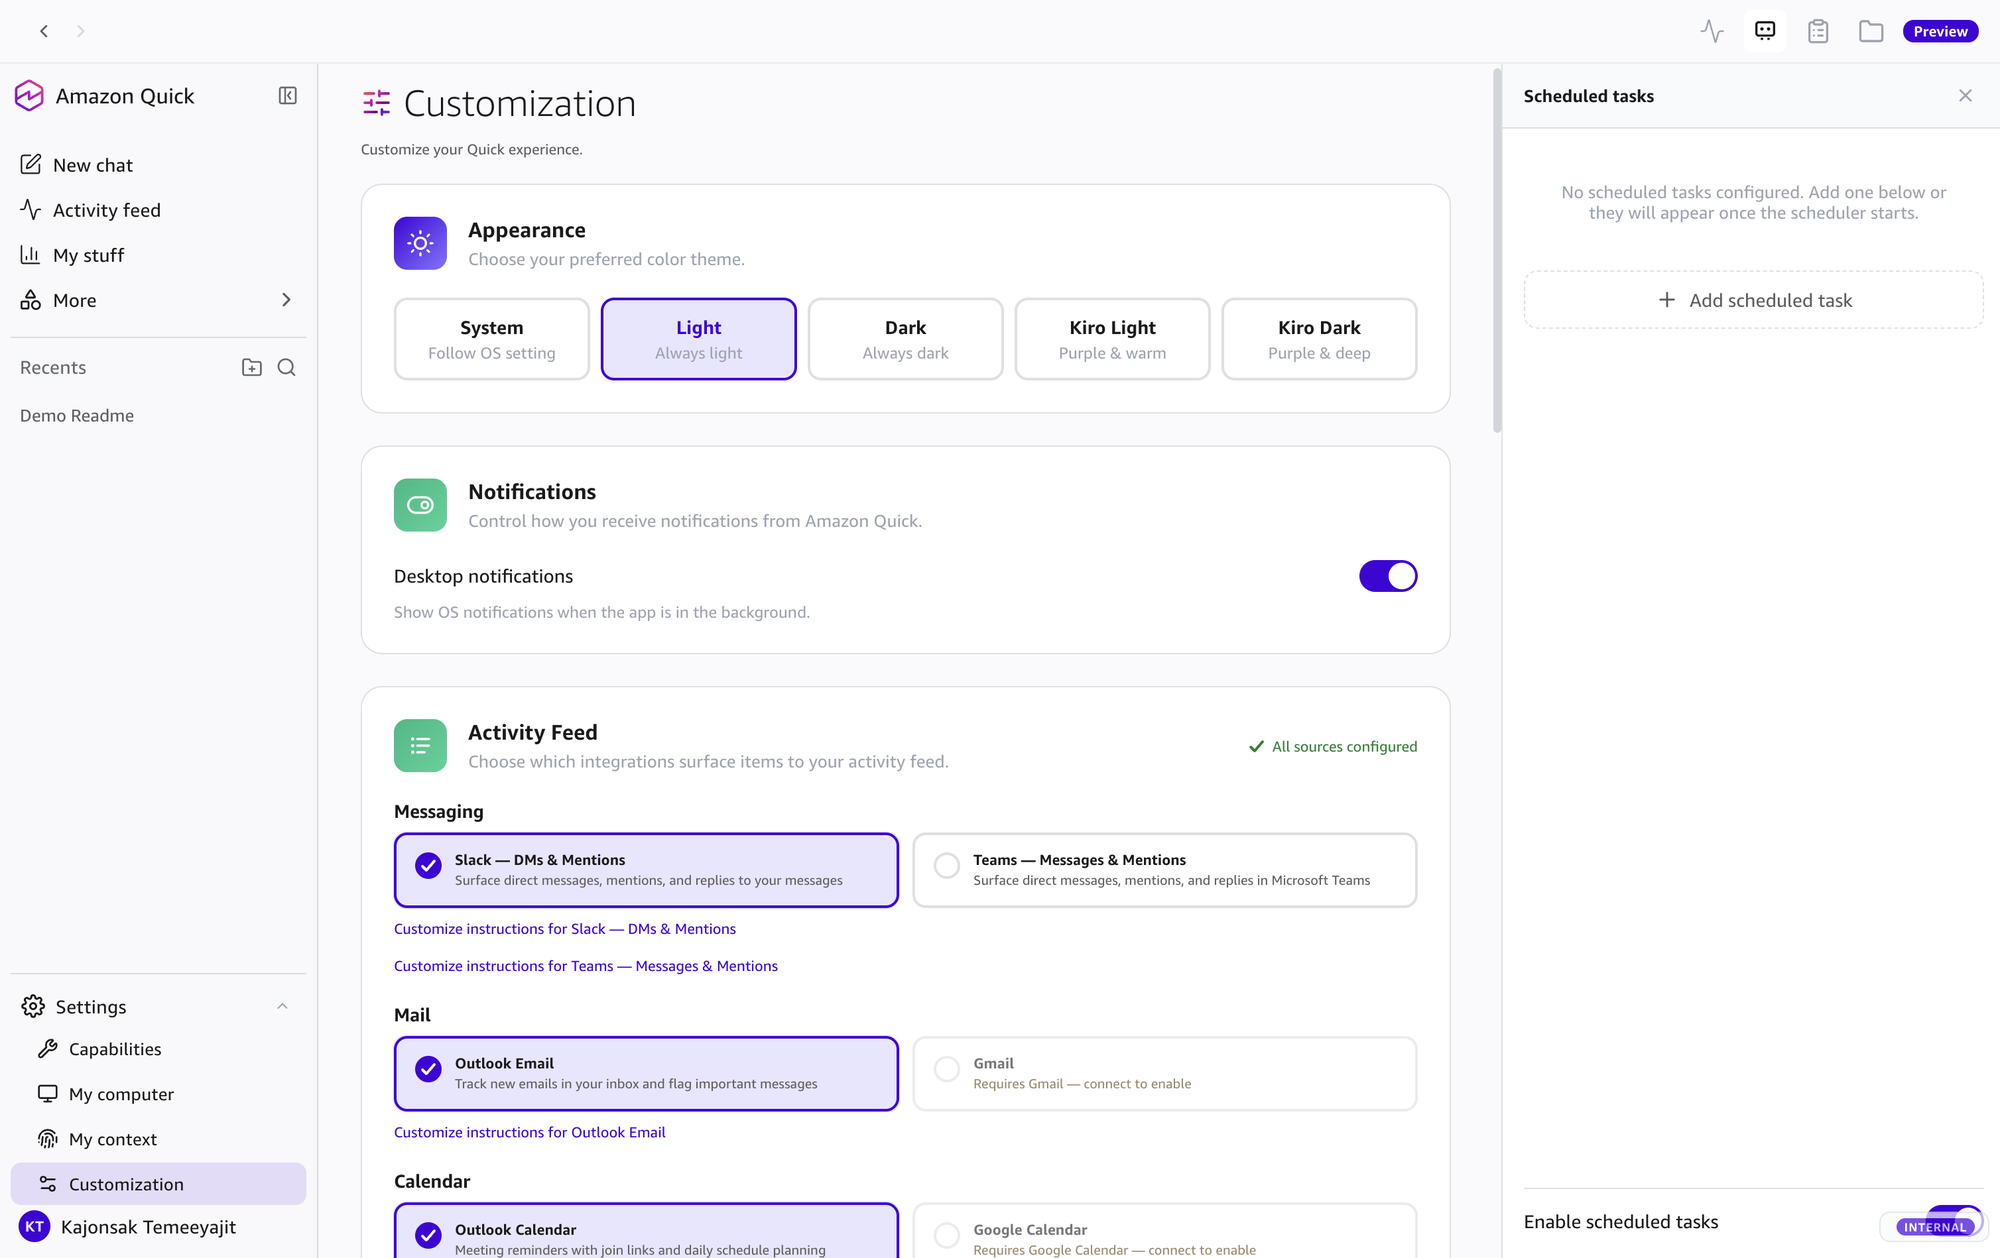Open Activity feed in sidebar

pyautogui.click(x=158, y=210)
